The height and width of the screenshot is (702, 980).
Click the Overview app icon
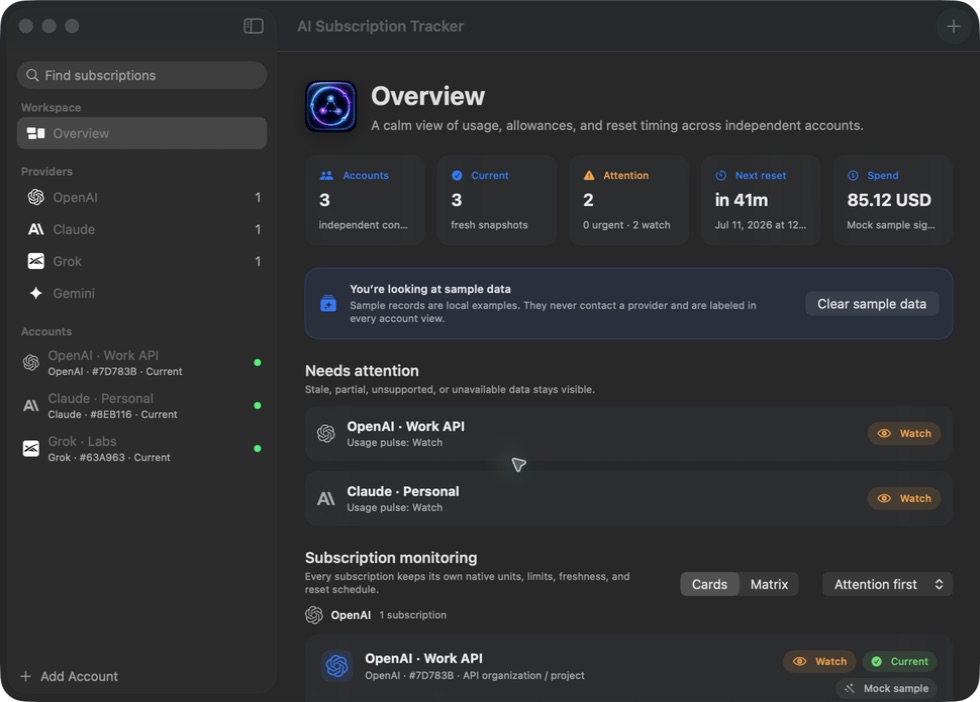click(x=331, y=106)
